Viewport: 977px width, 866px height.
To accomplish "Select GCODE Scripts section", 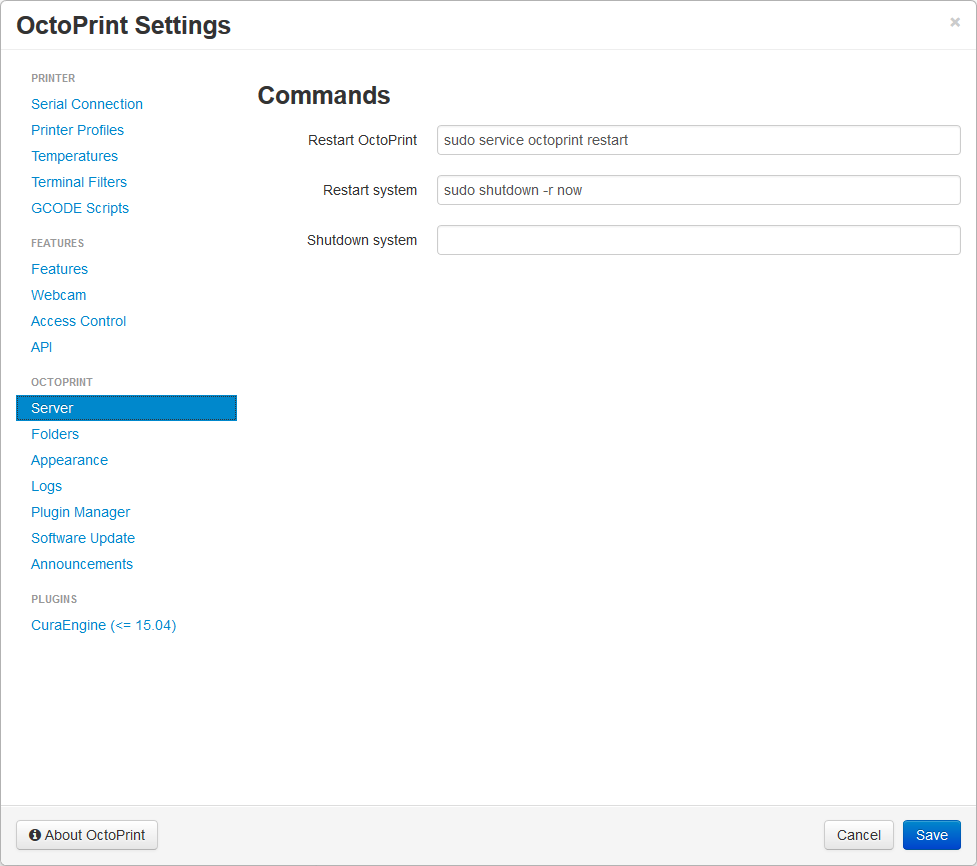I will point(80,208).
